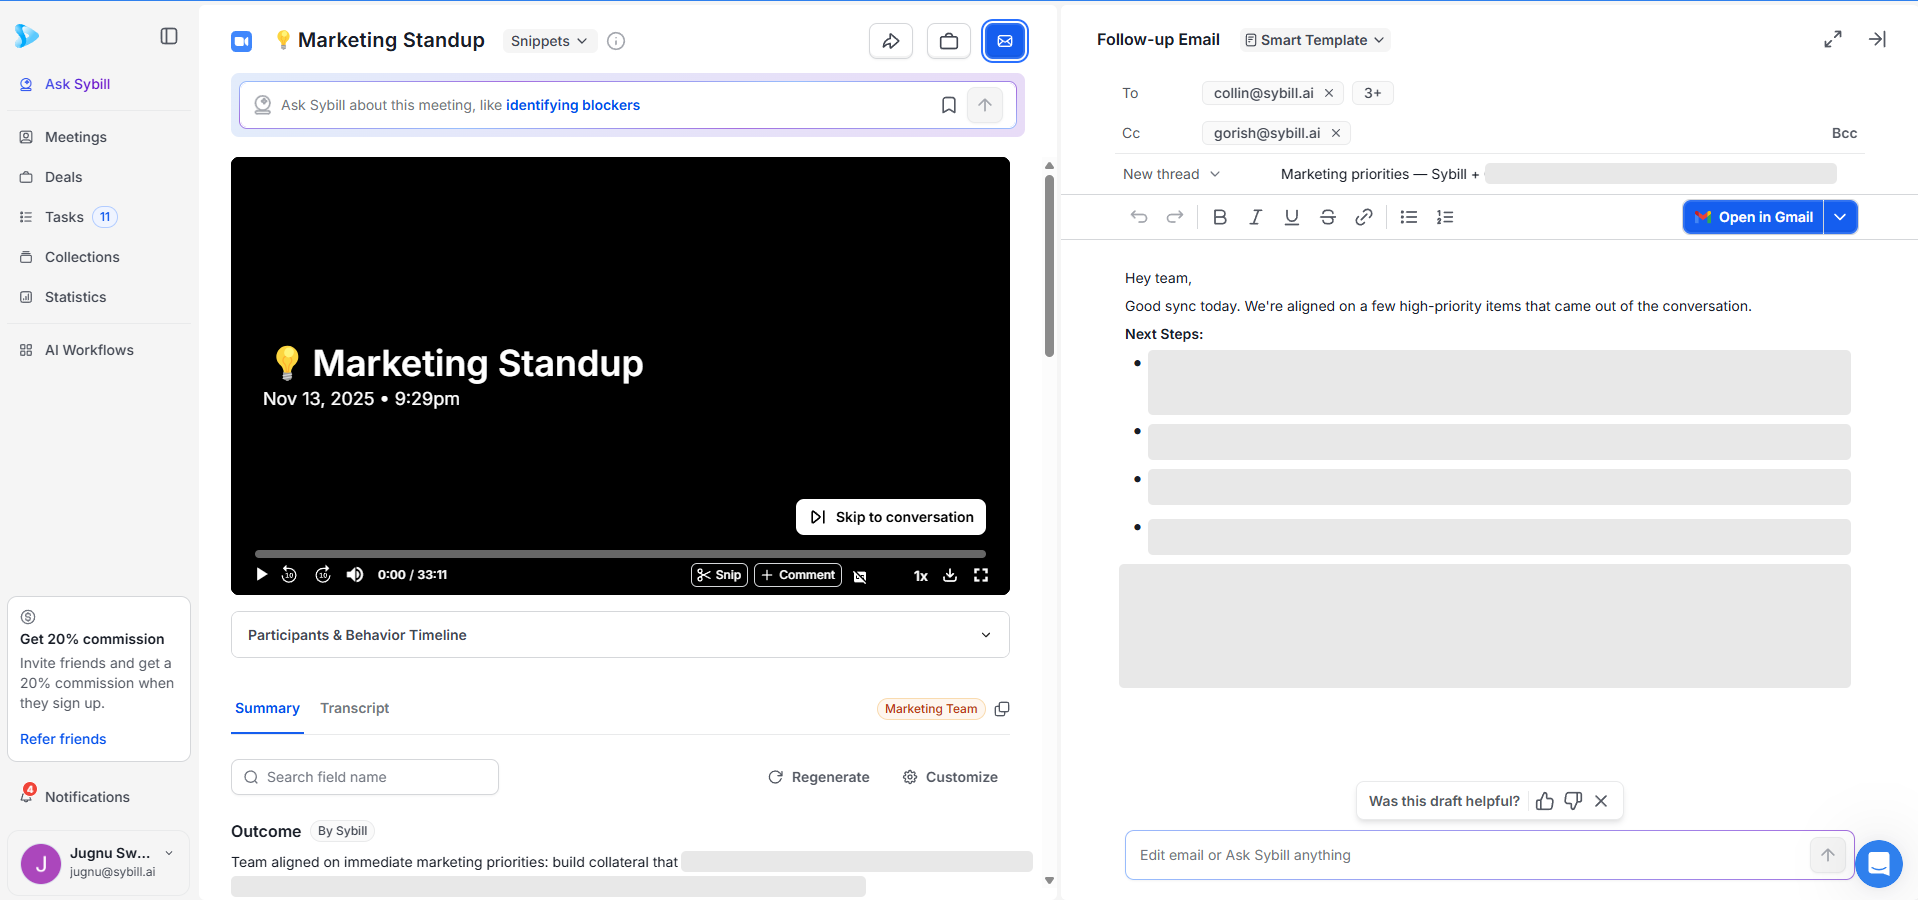Play the Marketing Standup video
The image size is (1918, 900).
click(x=262, y=574)
